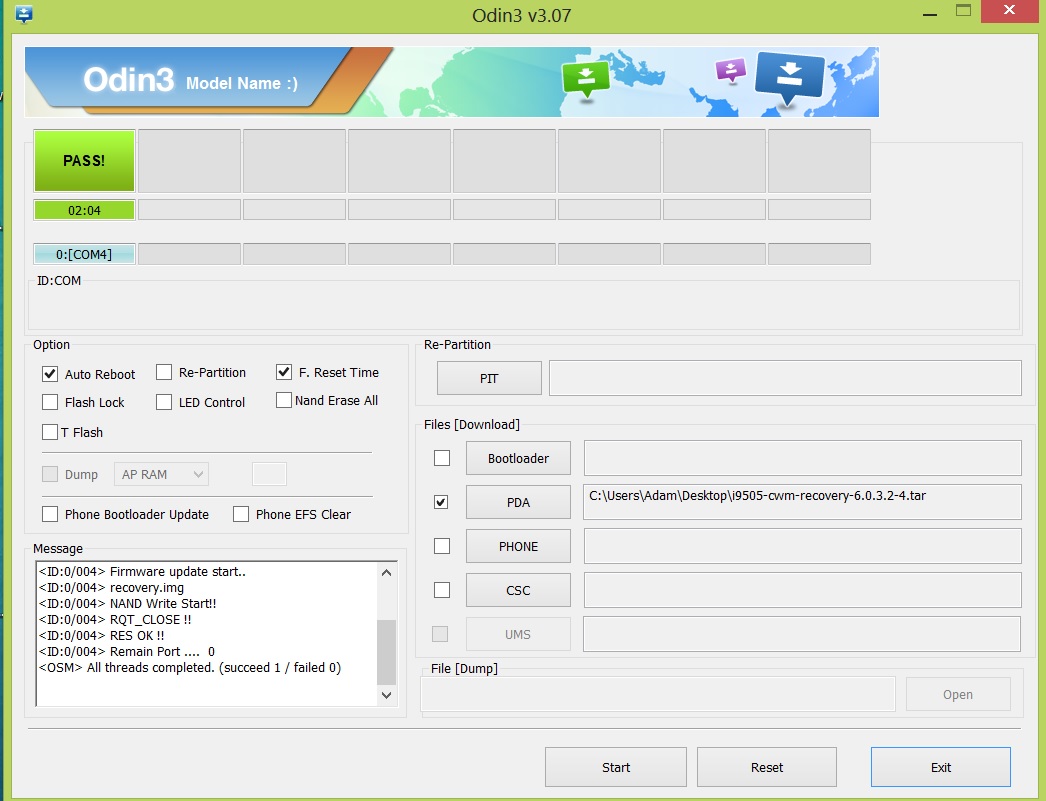The width and height of the screenshot is (1046, 801).
Task: Browse for a PDA file
Action: (518, 502)
